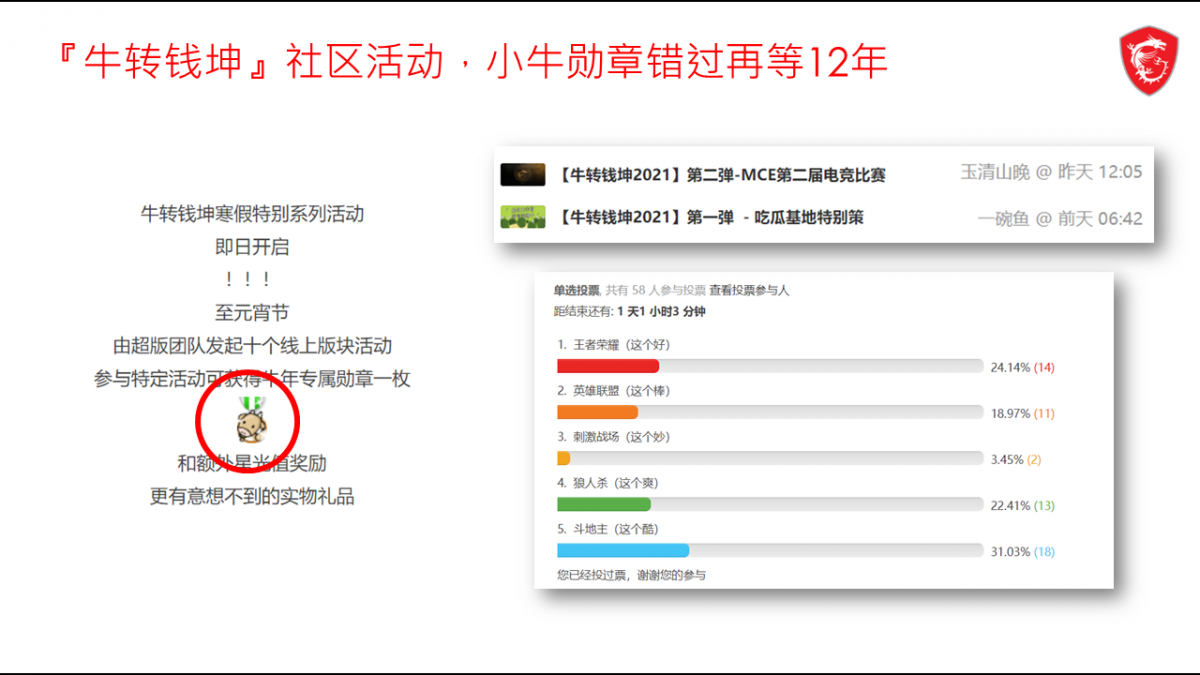
Task: Click the red 王者荣耀 vote bar
Action: pos(608,366)
